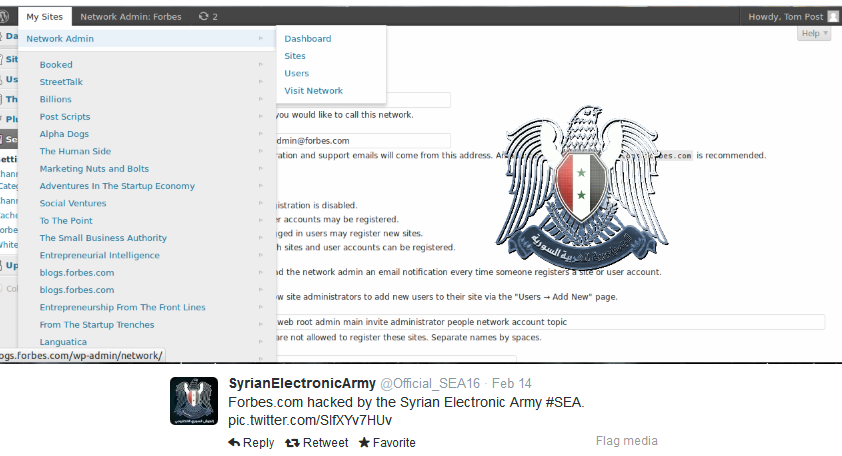Viewport: 842px width, 456px height.
Task: Click the admin email input field
Action: (363, 141)
